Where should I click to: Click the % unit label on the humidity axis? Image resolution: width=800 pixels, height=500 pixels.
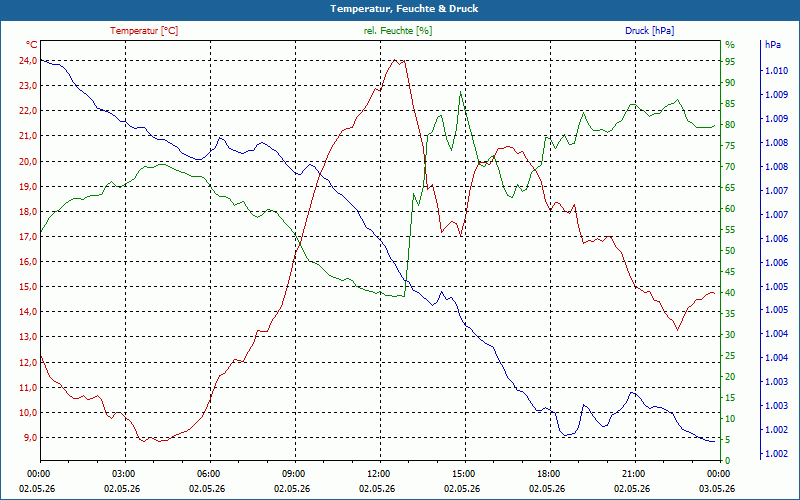(730, 45)
